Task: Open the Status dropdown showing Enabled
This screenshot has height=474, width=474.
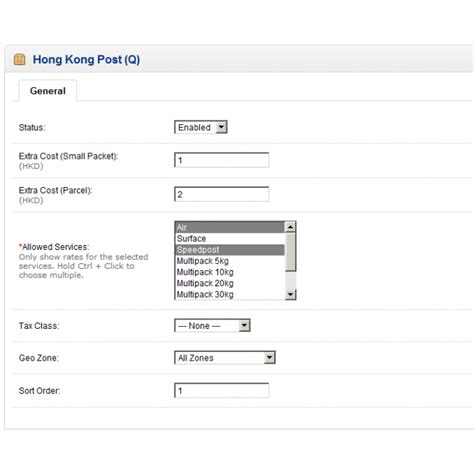Action: [x=201, y=127]
